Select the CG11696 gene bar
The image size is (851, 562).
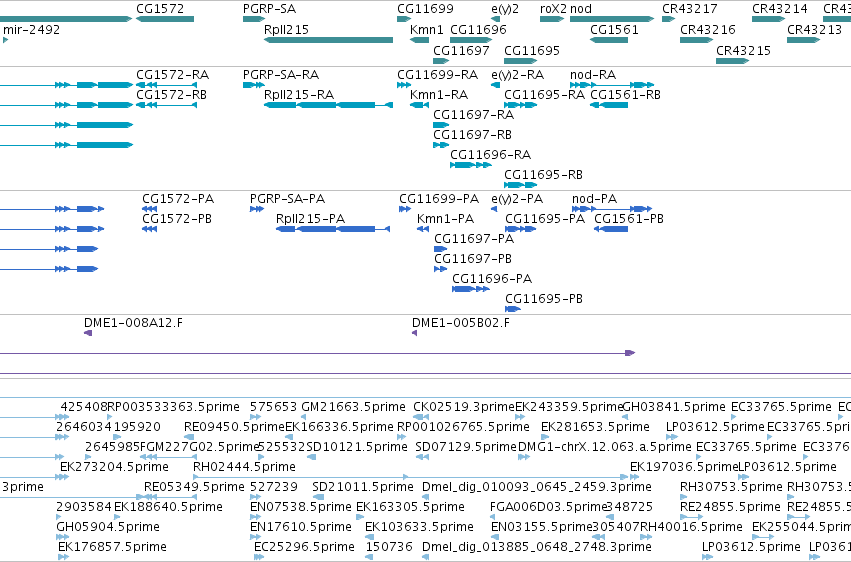471,40
